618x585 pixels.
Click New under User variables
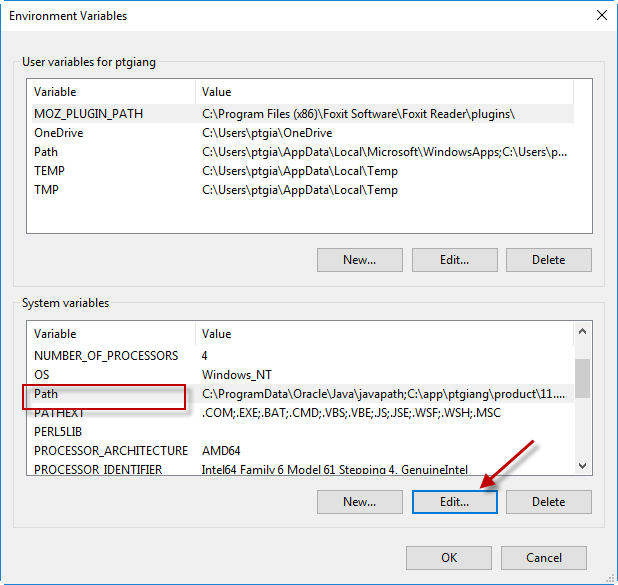point(359,260)
